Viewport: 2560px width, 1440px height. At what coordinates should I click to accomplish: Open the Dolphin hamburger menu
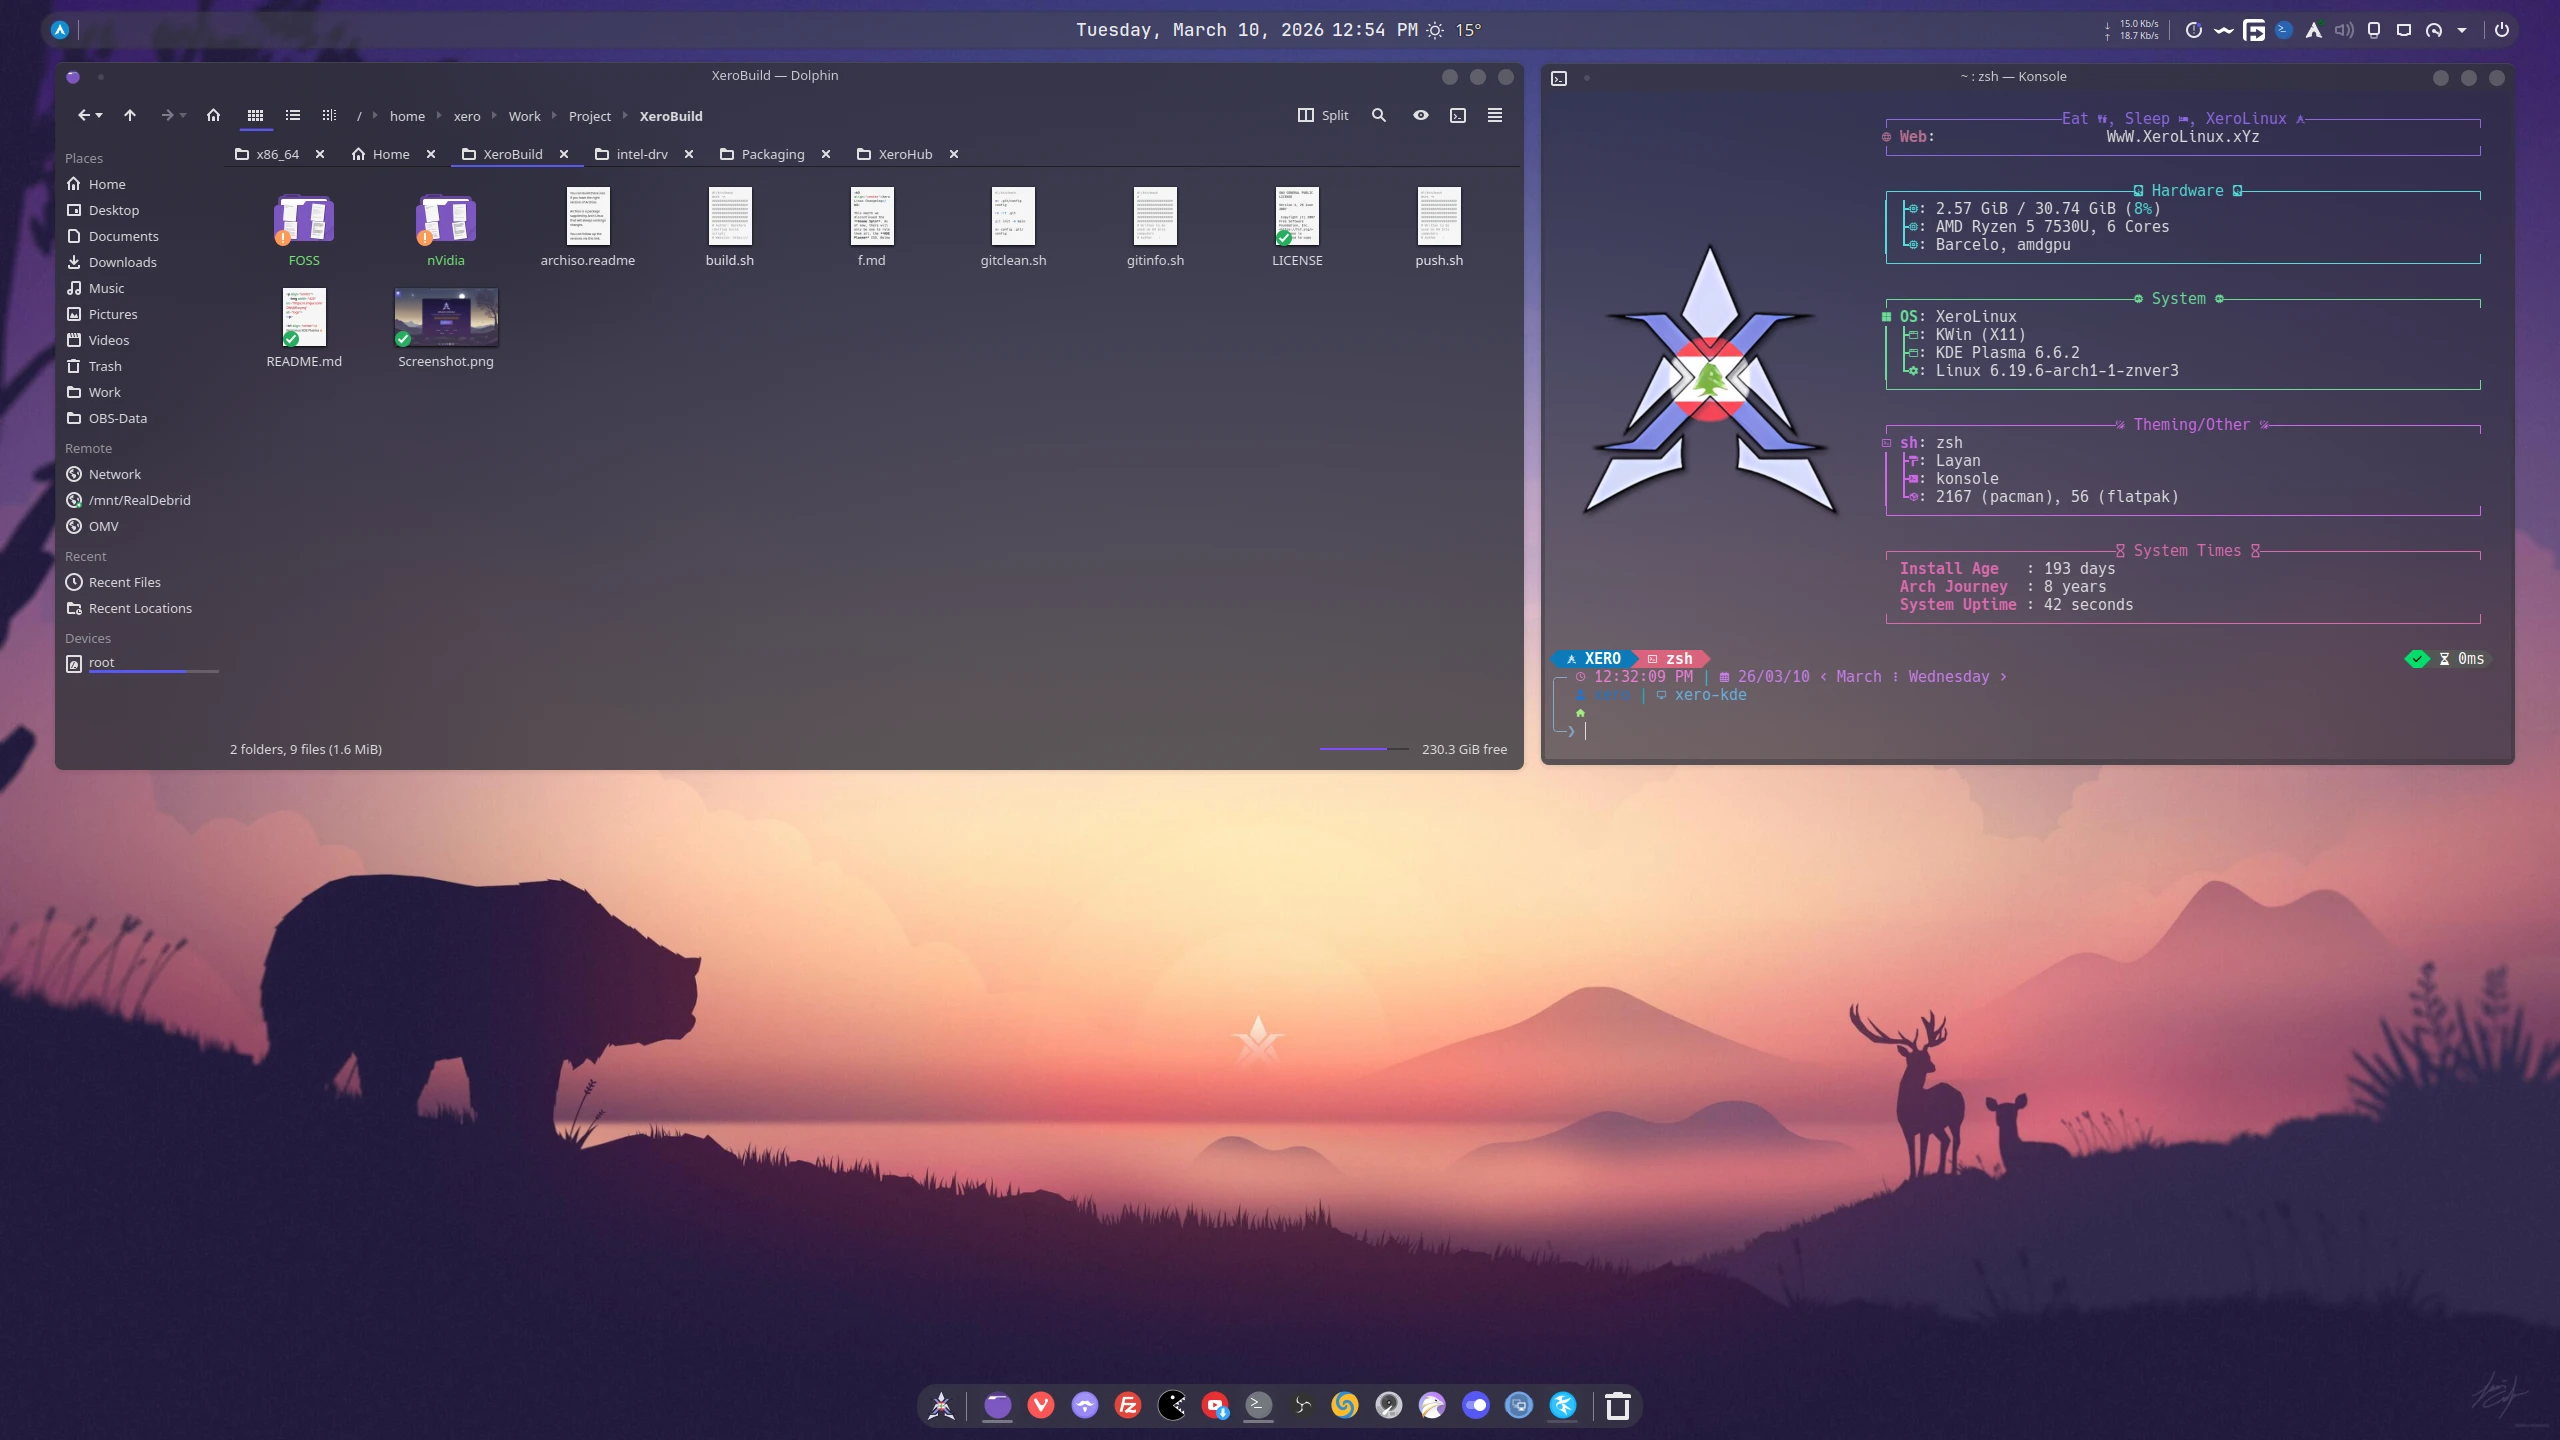pyautogui.click(x=1495, y=116)
